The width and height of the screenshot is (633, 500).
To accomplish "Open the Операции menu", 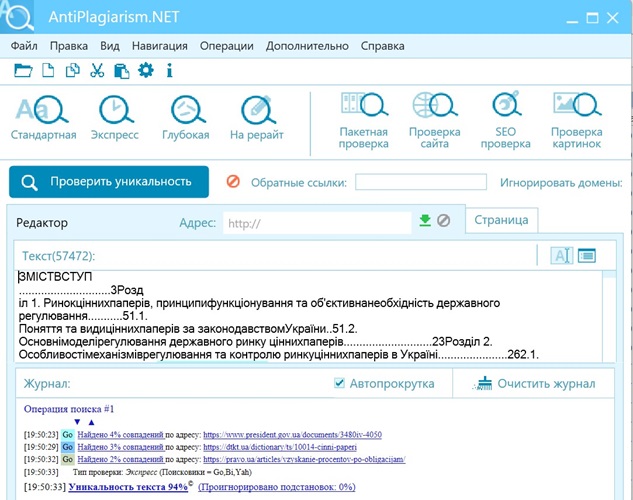I will coord(226,46).
